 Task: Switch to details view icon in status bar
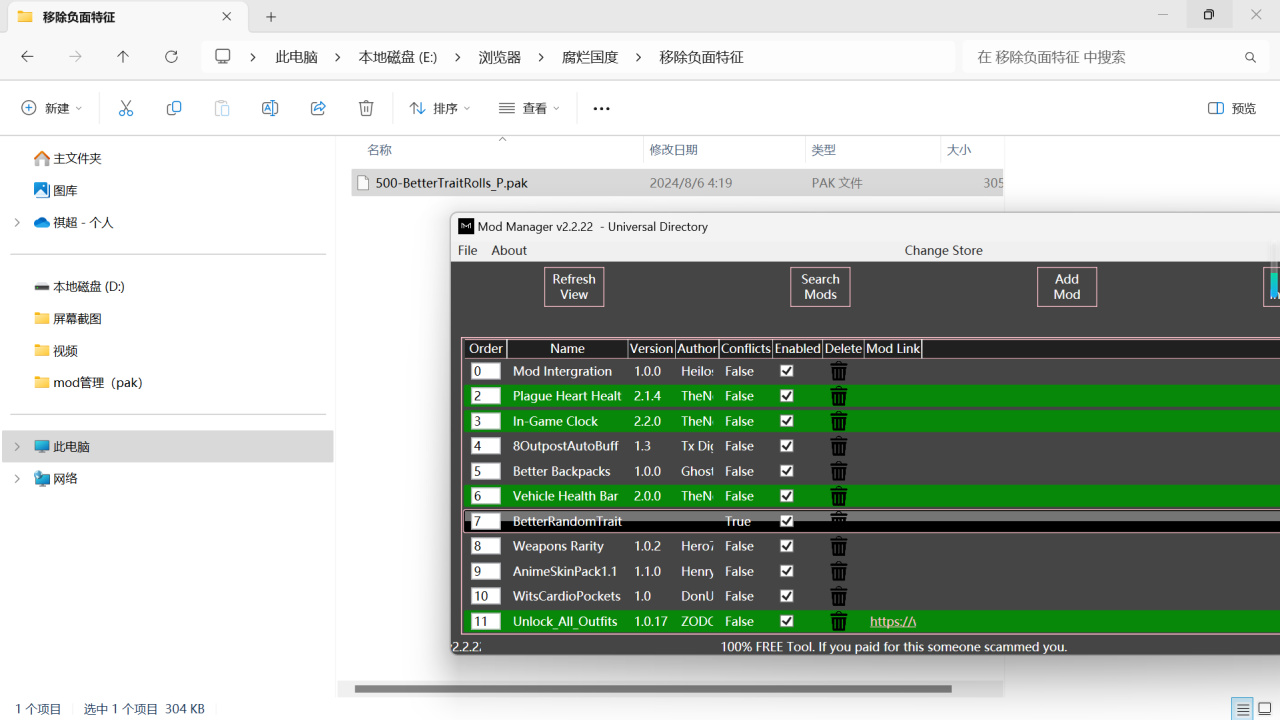coord(1243,709)
